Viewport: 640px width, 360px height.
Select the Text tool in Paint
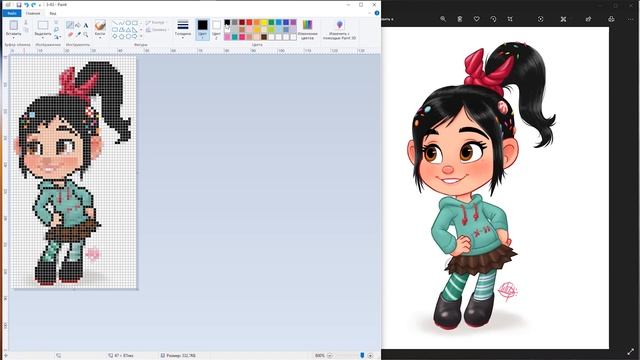[86, 25]
